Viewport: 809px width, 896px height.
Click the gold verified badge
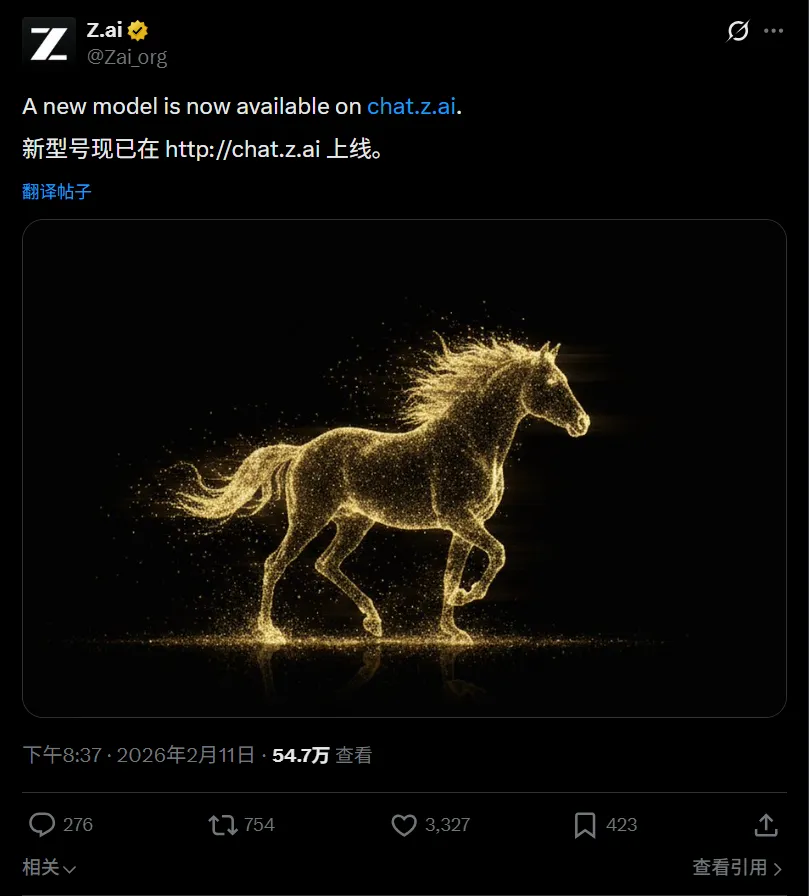(138, 30)
